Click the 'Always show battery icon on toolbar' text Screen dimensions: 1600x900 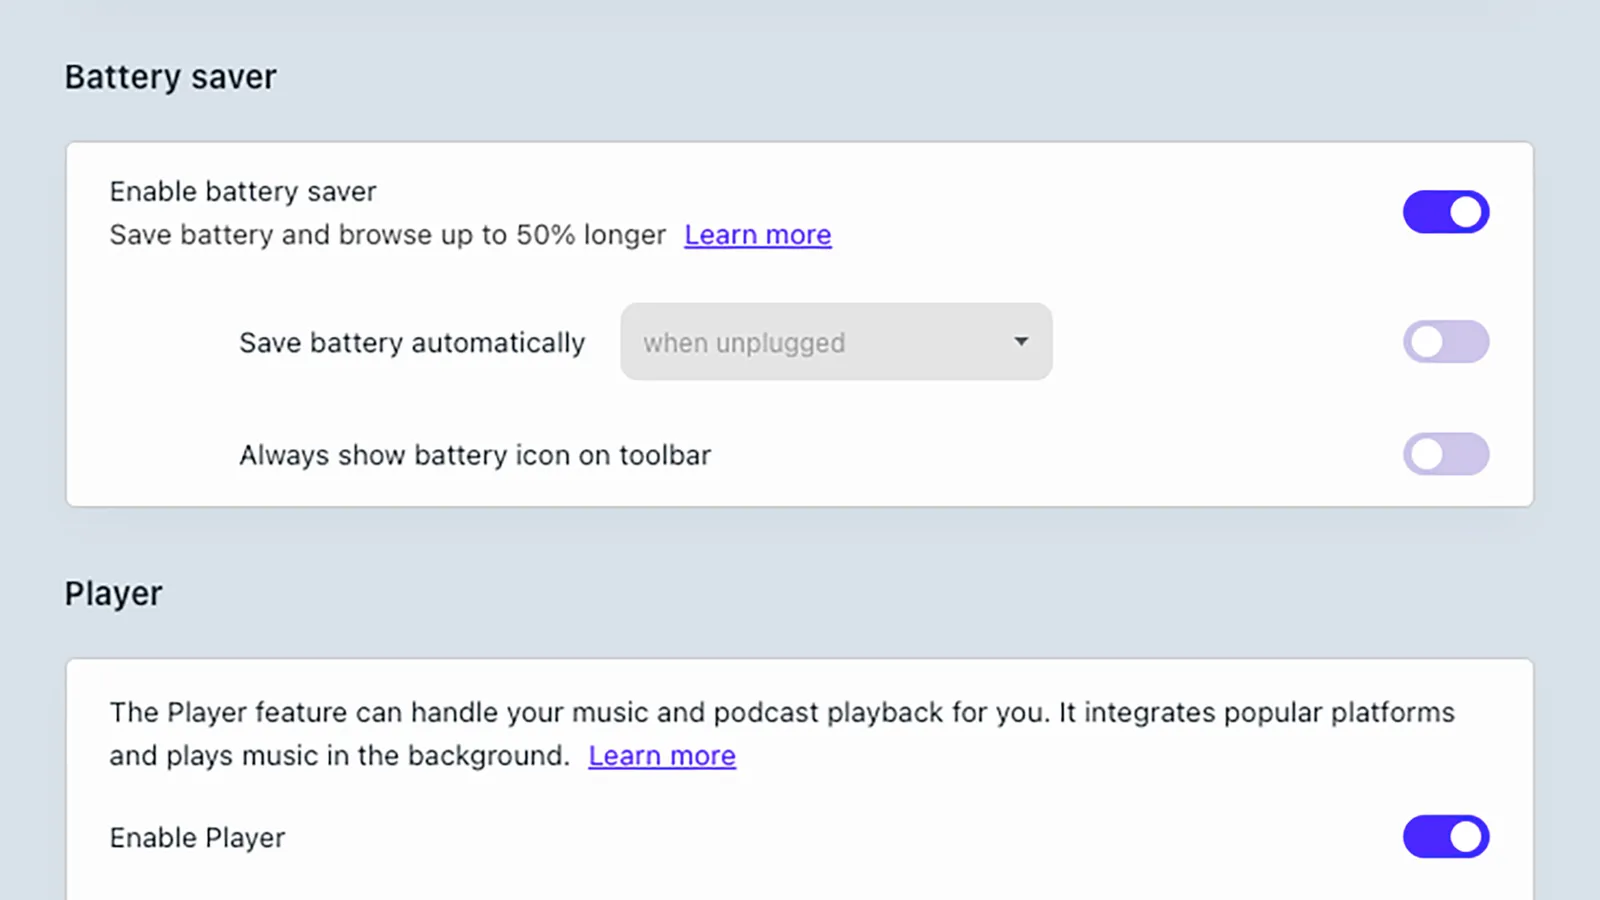[474, 454]
